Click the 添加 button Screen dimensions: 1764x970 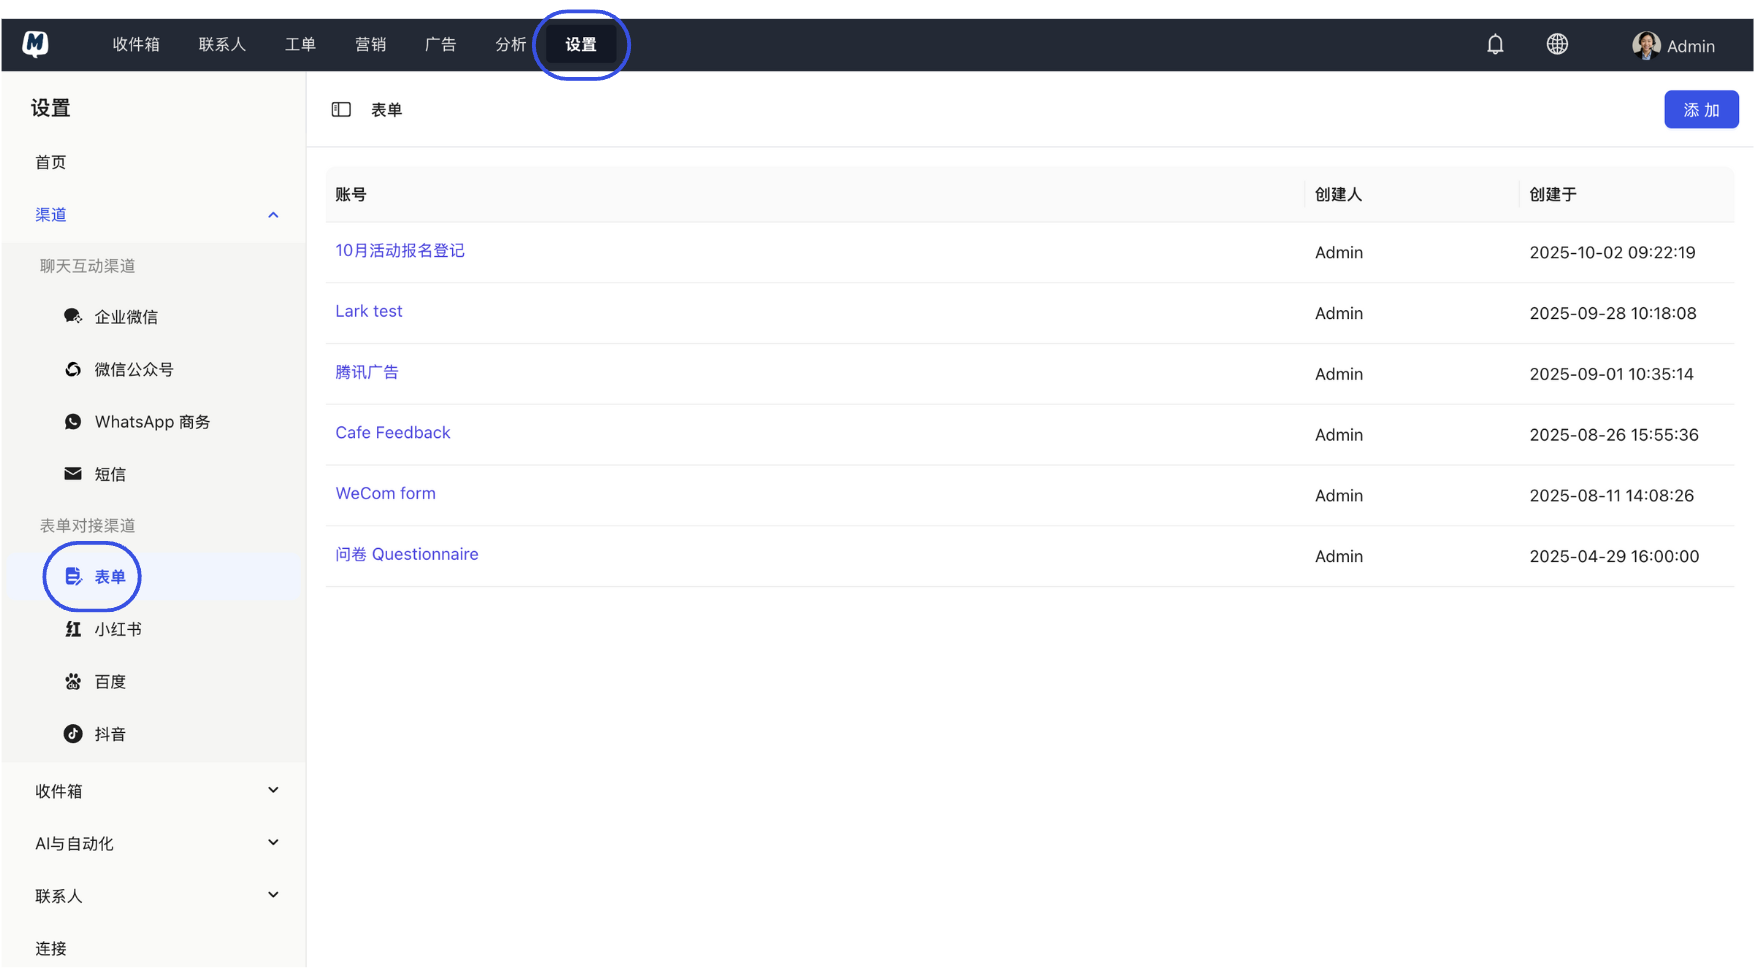(x=1701, y=109)
